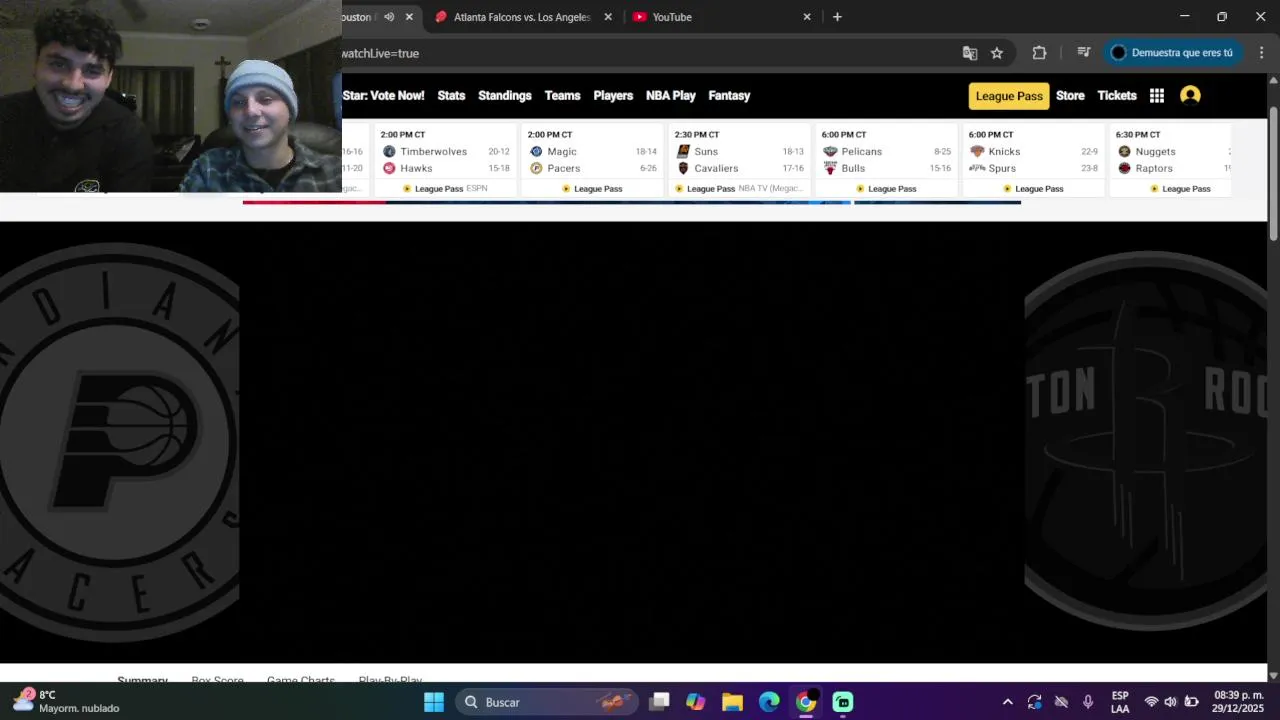The image size is (1280, 720).
Task: Click League Pass link under Knicks vs Spurs
Action: (1033, 189)
